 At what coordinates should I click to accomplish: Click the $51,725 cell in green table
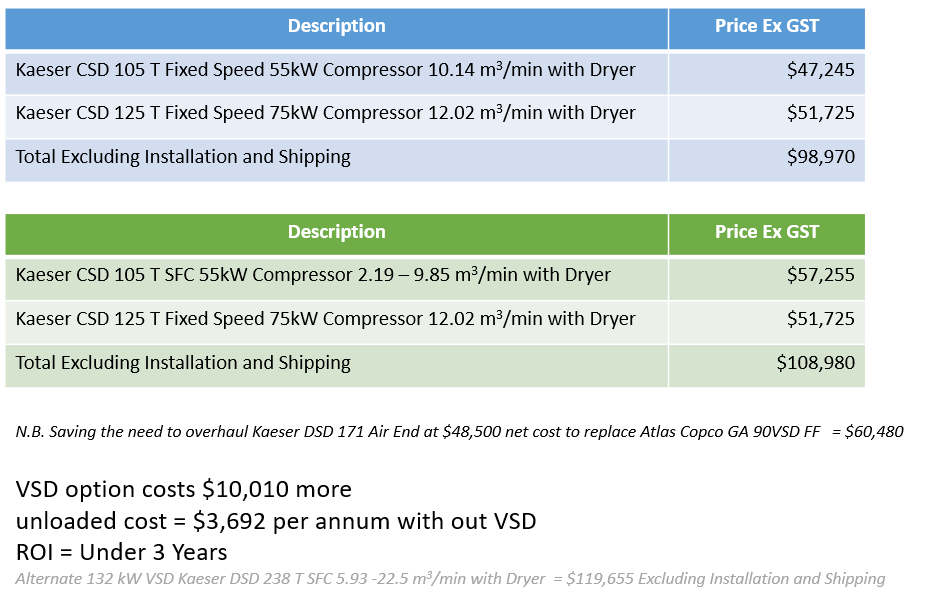(820, 319)
